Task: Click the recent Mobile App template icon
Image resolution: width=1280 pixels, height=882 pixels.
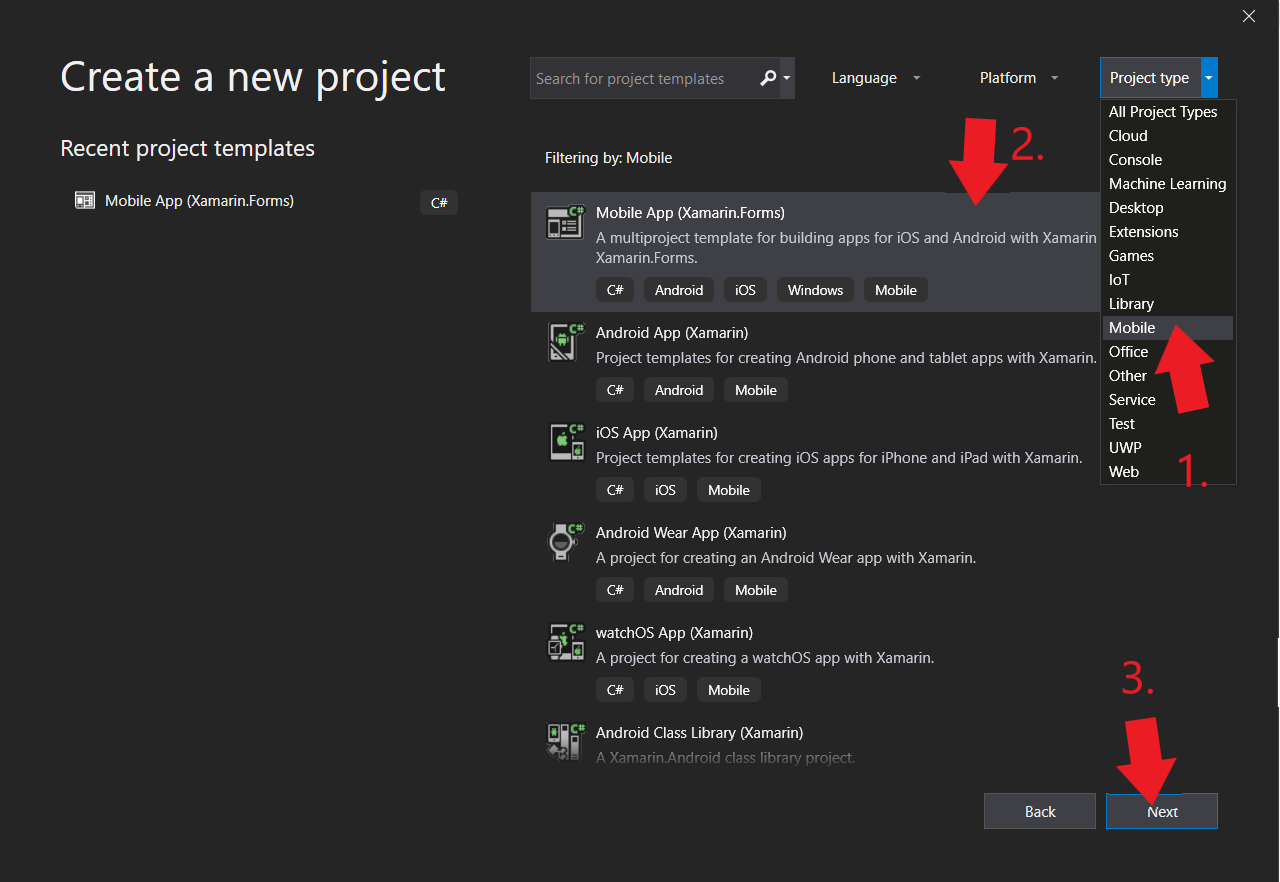Action: click(x=84, y=201)
